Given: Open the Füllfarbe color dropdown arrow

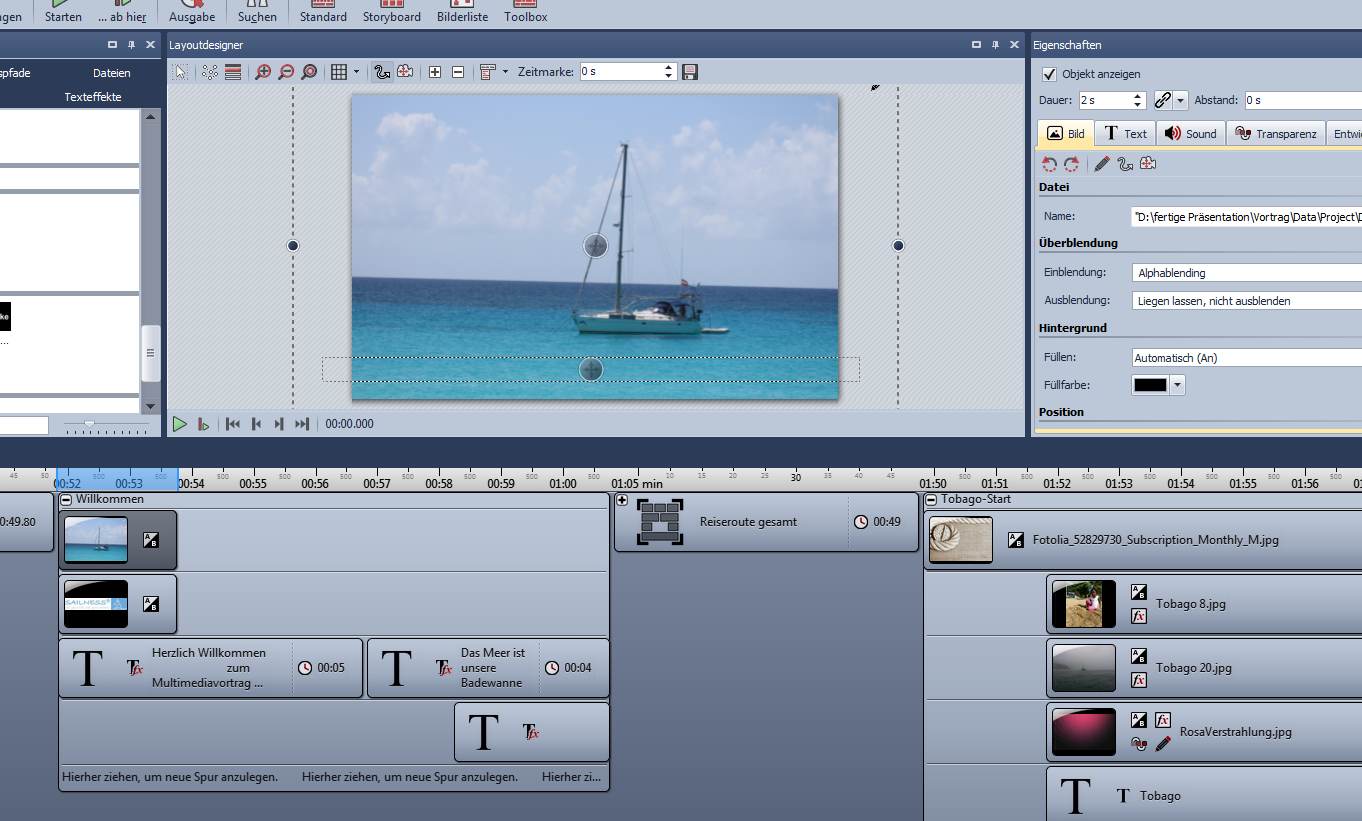Looking at the screenshot, I should point(1178,385).
